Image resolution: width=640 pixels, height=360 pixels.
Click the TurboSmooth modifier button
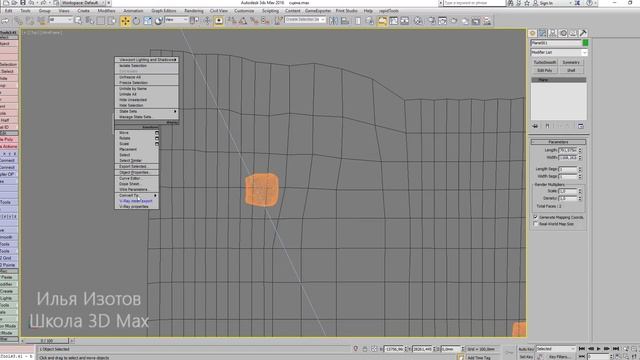(544, 62)
